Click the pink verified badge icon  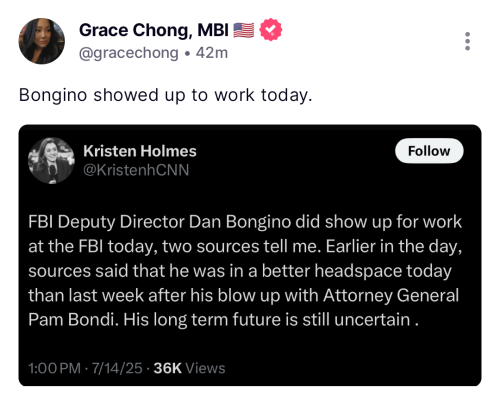click(x=271, y=30)
